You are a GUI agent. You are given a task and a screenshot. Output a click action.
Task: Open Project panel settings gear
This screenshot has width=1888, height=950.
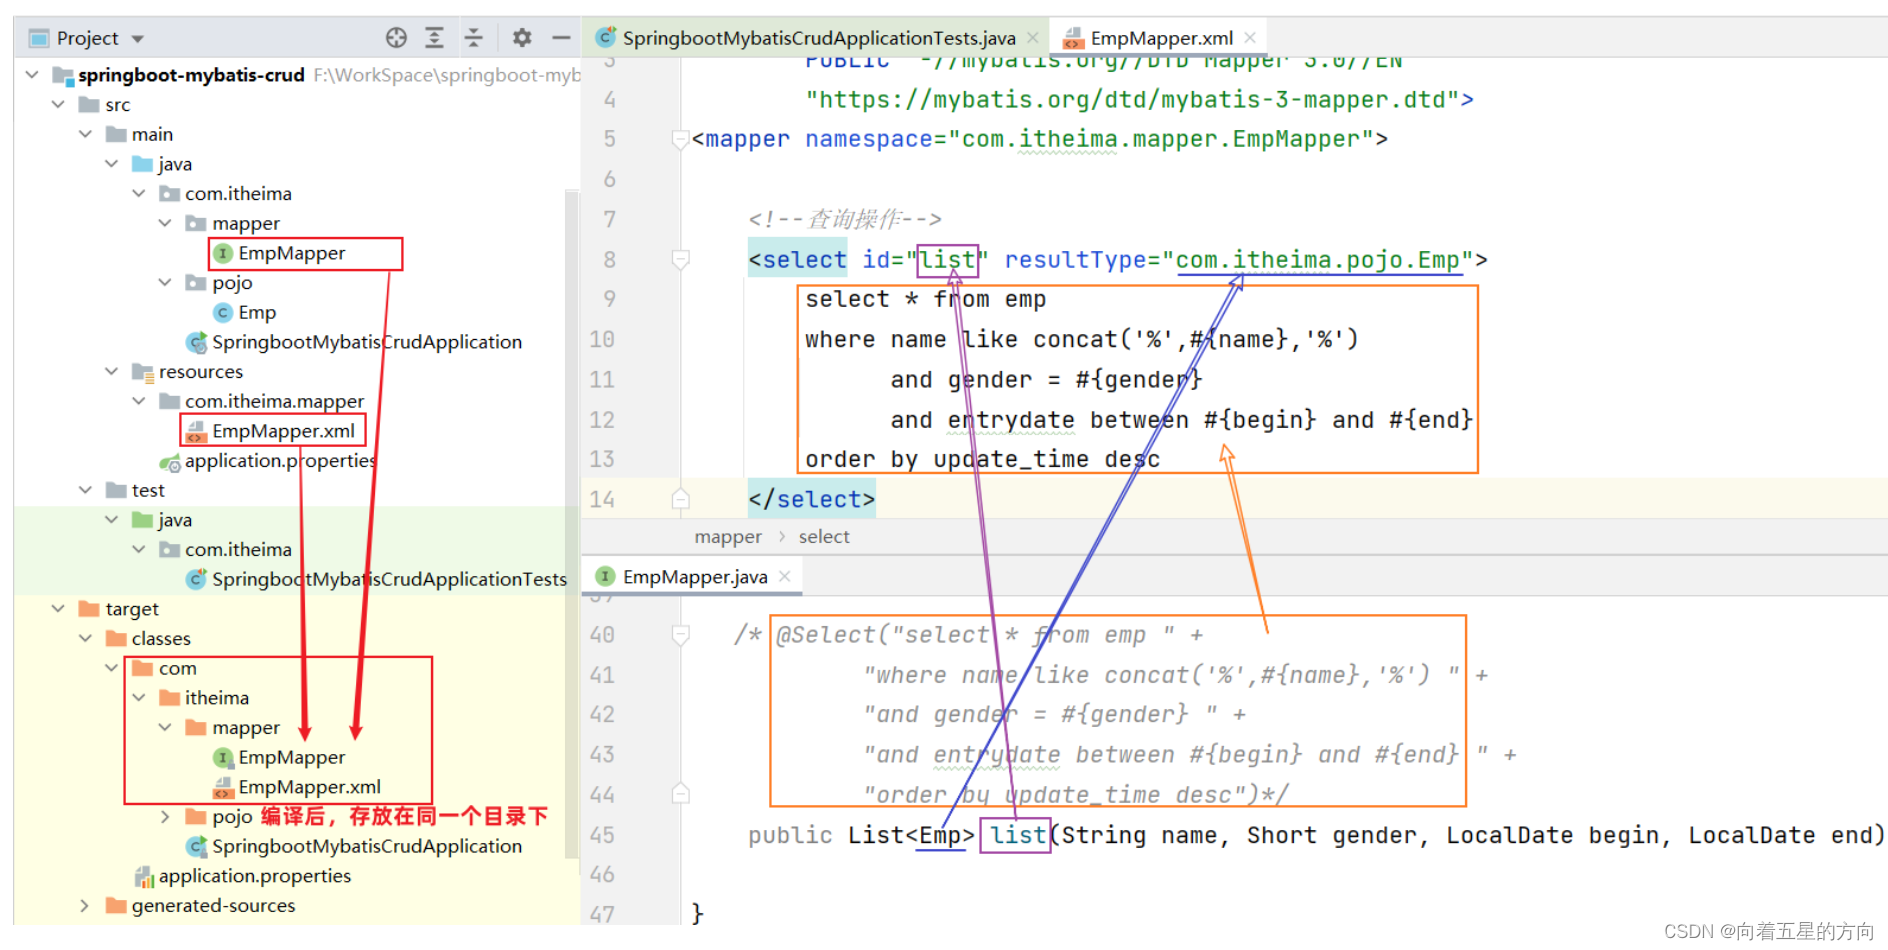pyautogui.click(x=521, y=38)
